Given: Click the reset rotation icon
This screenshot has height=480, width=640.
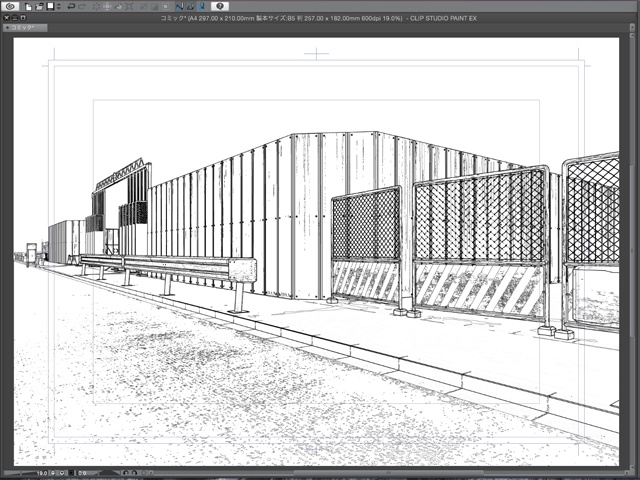Looking at the screenshot, I should (144, 473).
